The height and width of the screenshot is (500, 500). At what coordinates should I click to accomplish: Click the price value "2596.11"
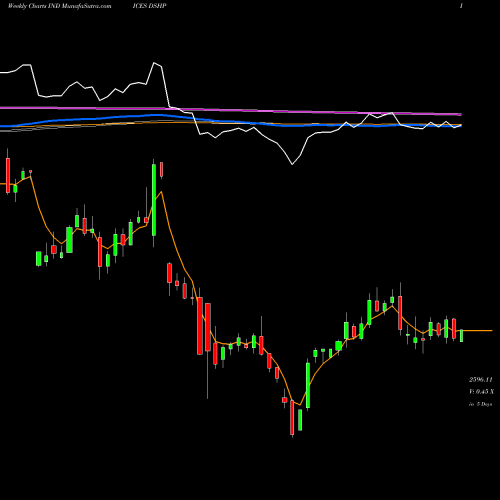click(x=481, y=380)
